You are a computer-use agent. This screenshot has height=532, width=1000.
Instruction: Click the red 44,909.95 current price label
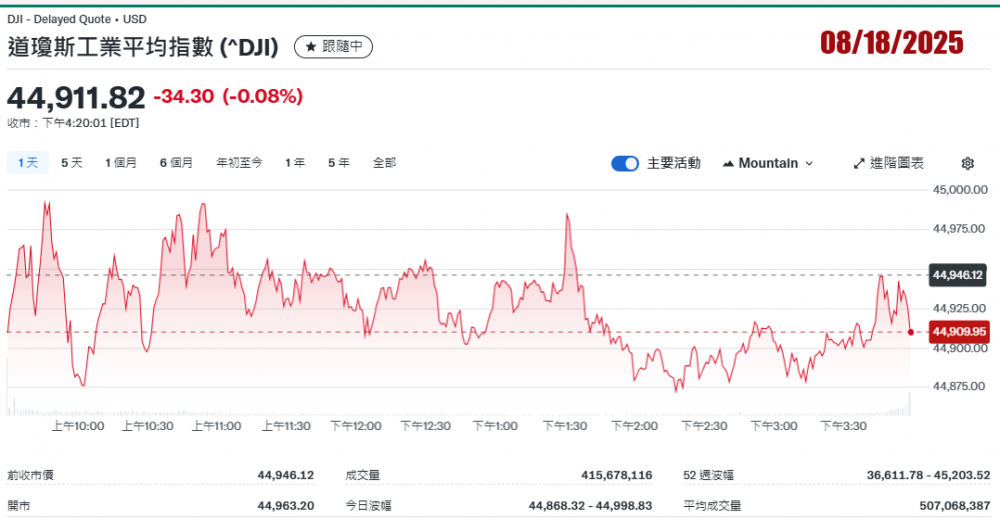click(958, 331)
